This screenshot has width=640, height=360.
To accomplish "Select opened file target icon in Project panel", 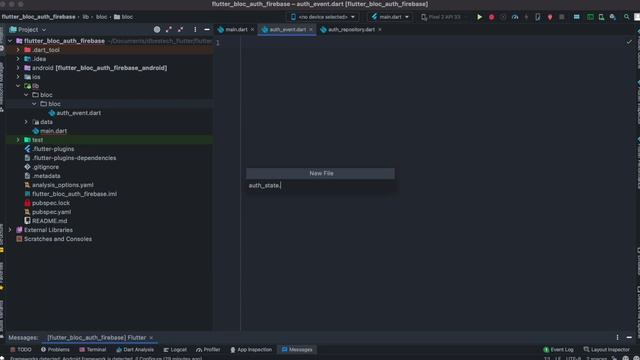I will (x=157, y=29).
